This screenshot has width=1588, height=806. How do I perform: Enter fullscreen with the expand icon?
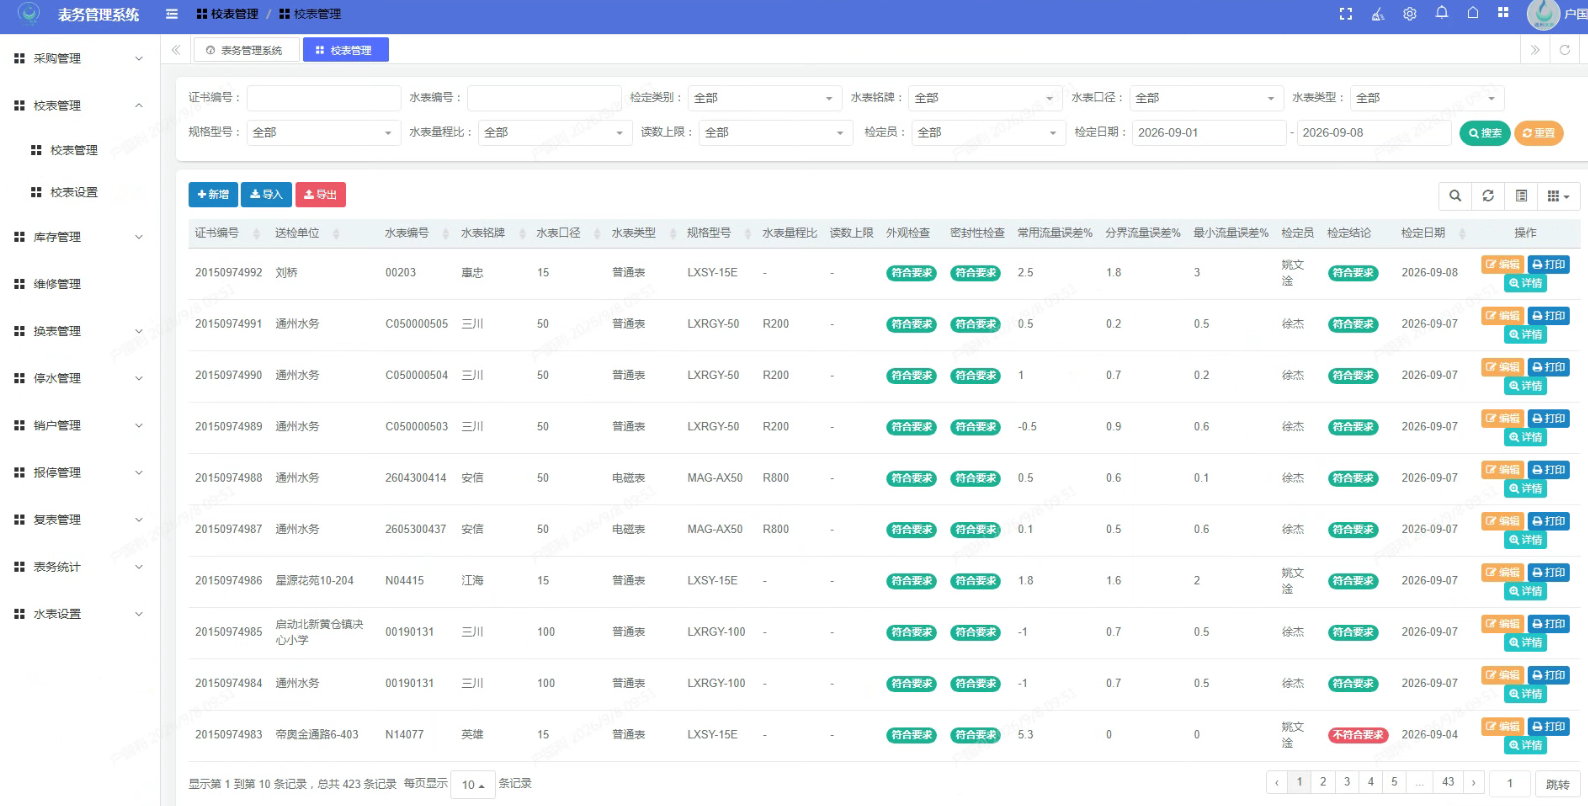tap(1346, 14)
